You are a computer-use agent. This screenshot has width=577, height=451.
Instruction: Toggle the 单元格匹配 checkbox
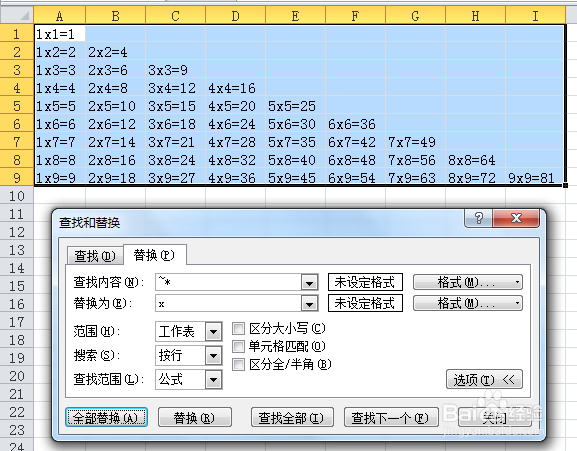(238, 346)
